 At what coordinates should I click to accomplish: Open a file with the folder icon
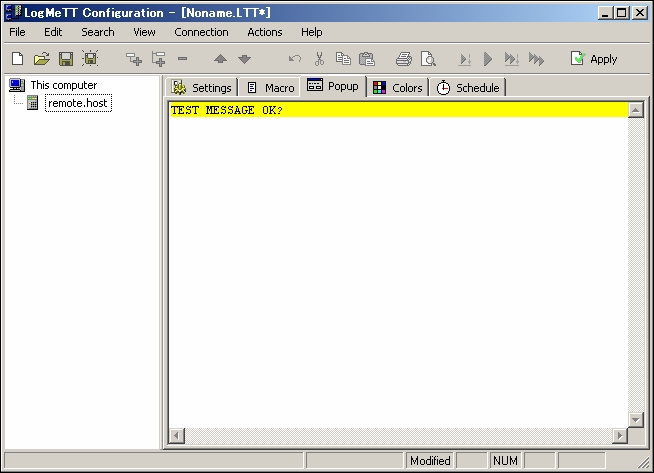pos(41,59)
